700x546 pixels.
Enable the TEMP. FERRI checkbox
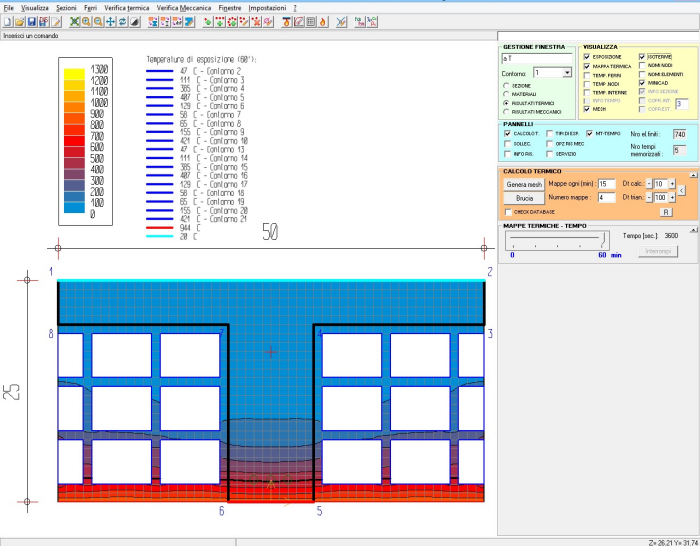pos(589,75)
